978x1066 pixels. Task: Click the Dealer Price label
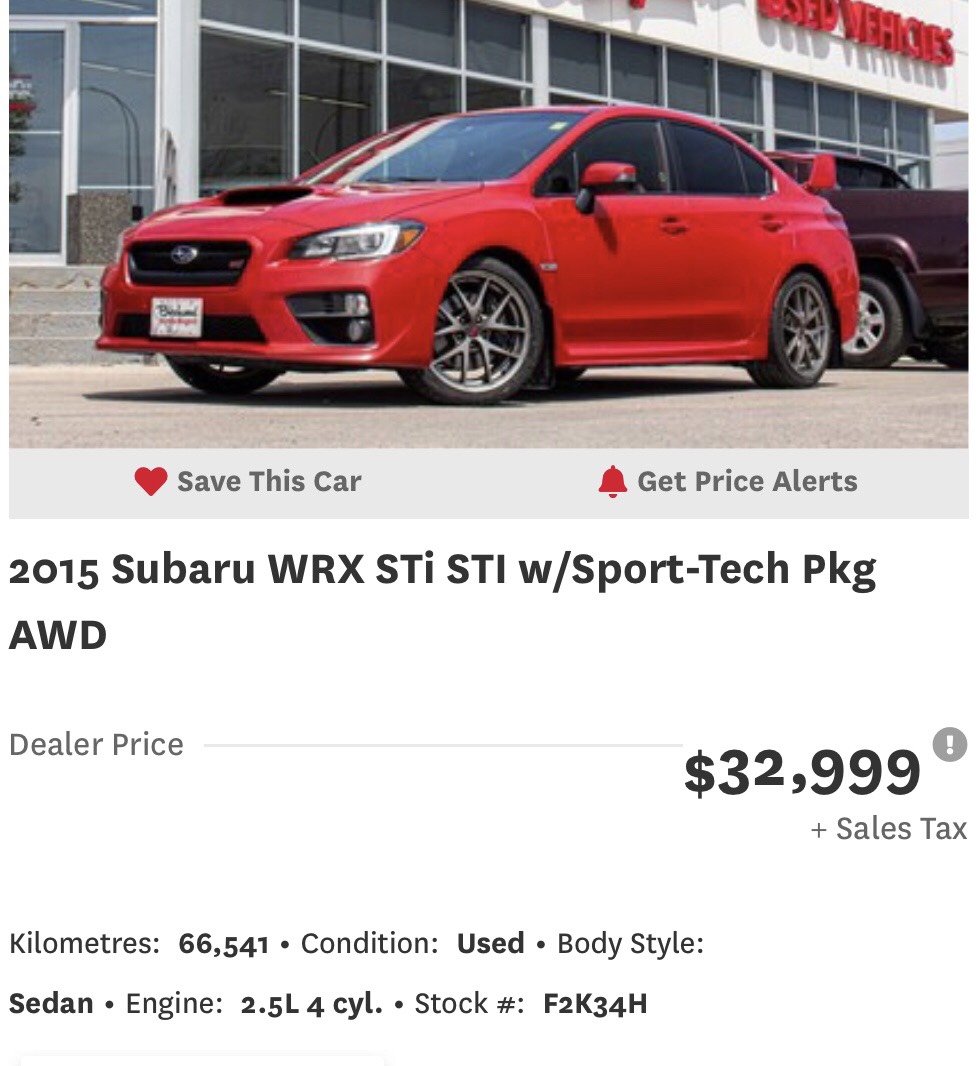tap(97, 744)
